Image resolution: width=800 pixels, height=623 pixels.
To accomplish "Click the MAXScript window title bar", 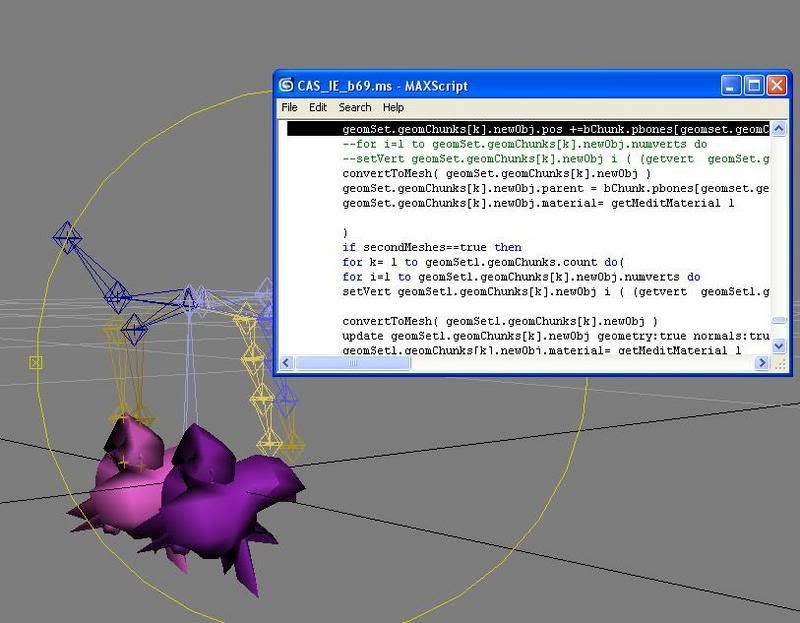I will 500,85.
